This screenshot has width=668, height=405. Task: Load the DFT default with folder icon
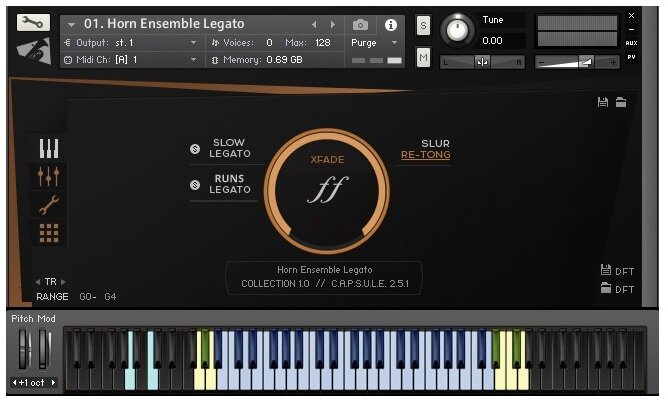tap(605, 288)
